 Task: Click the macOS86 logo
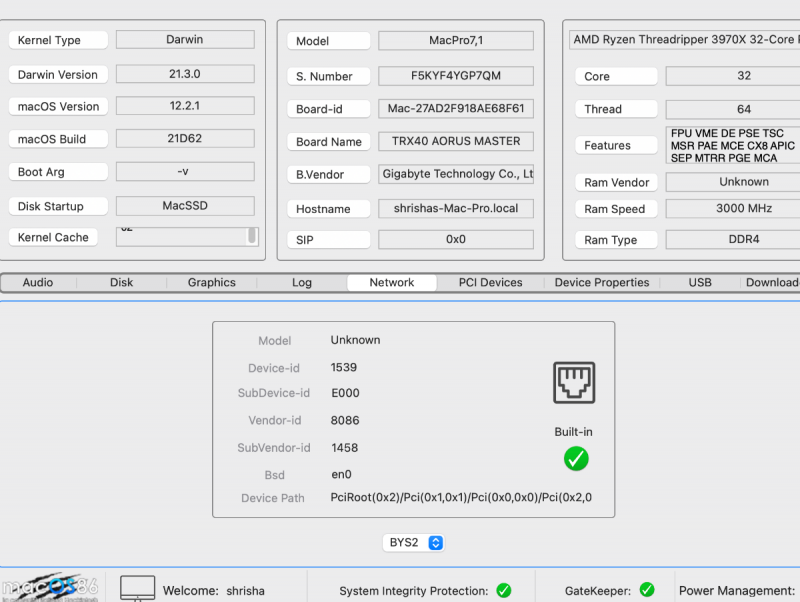50,587
